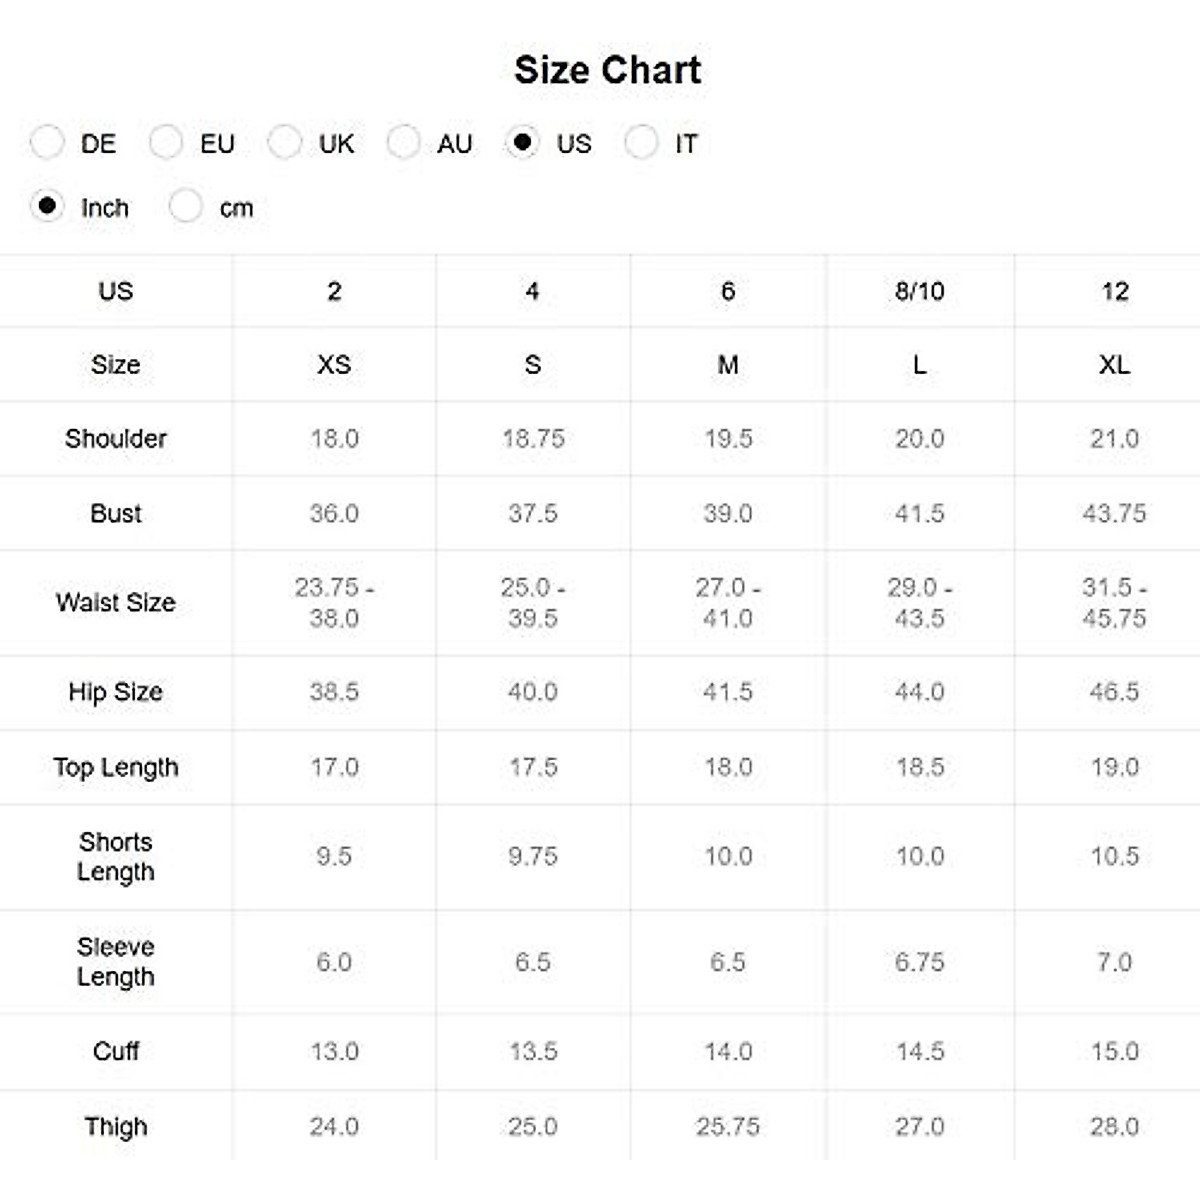The height and width of the screenshot is (1200, 1200).
Task: Click the Sleeve Length row label
Action: point(116,962)
